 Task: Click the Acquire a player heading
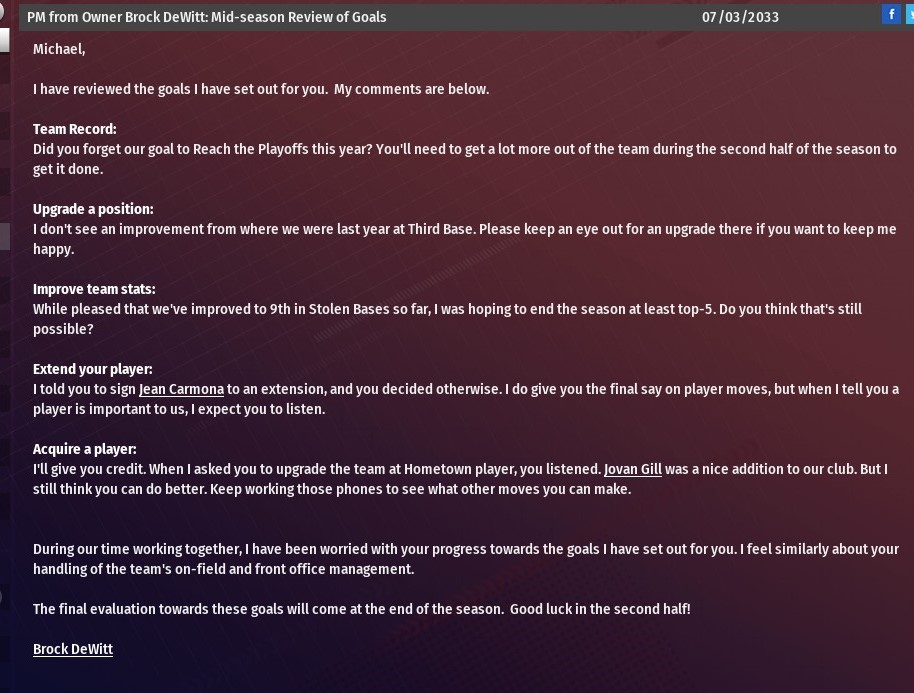click(84, 449)
